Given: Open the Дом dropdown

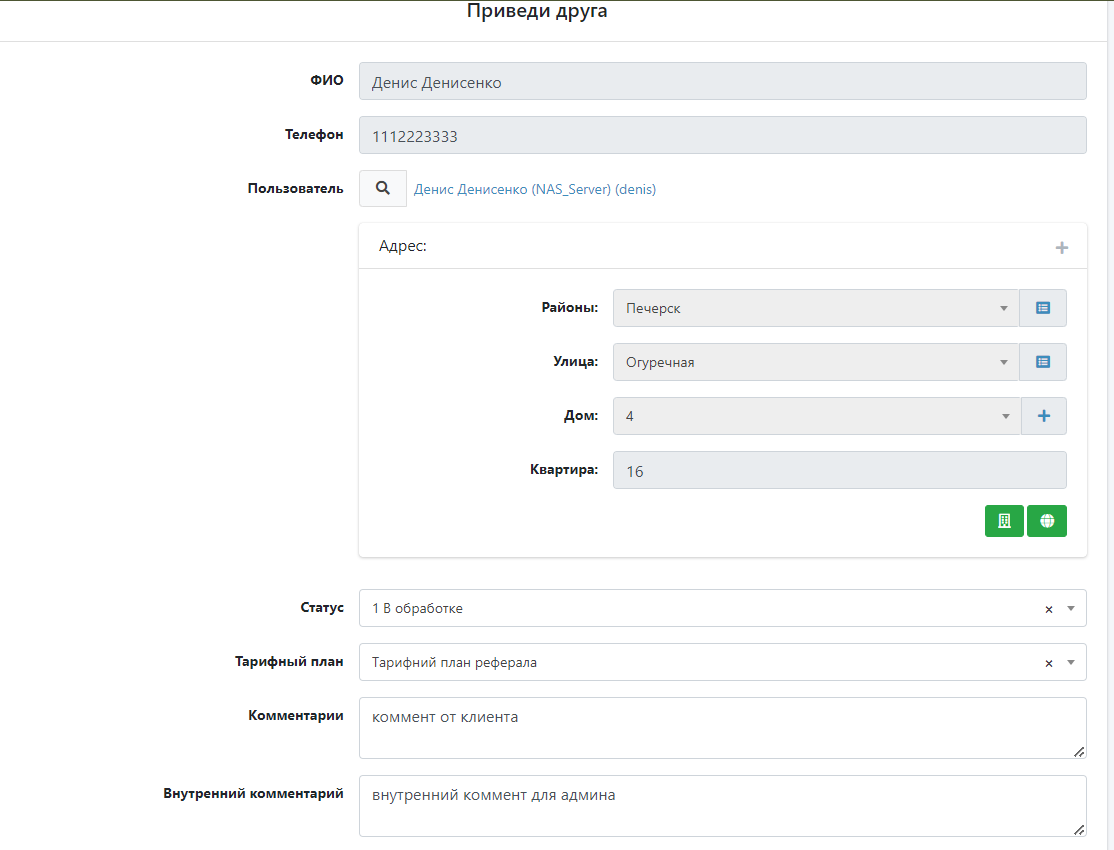Looking at the screenshot, I should point(815,416).
